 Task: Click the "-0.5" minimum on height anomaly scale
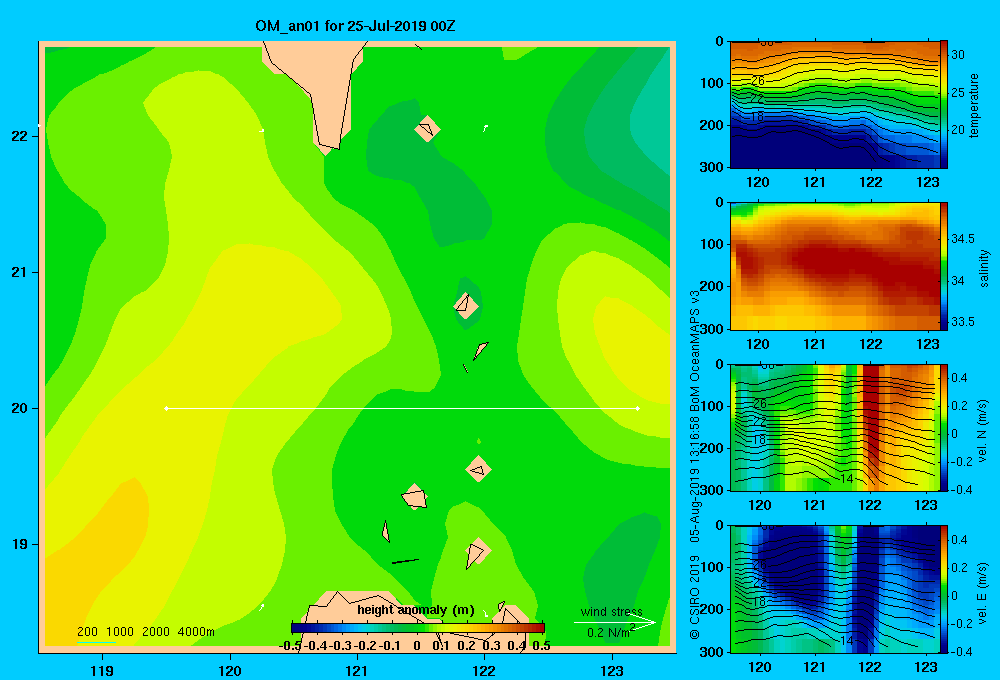pos(290,646)
